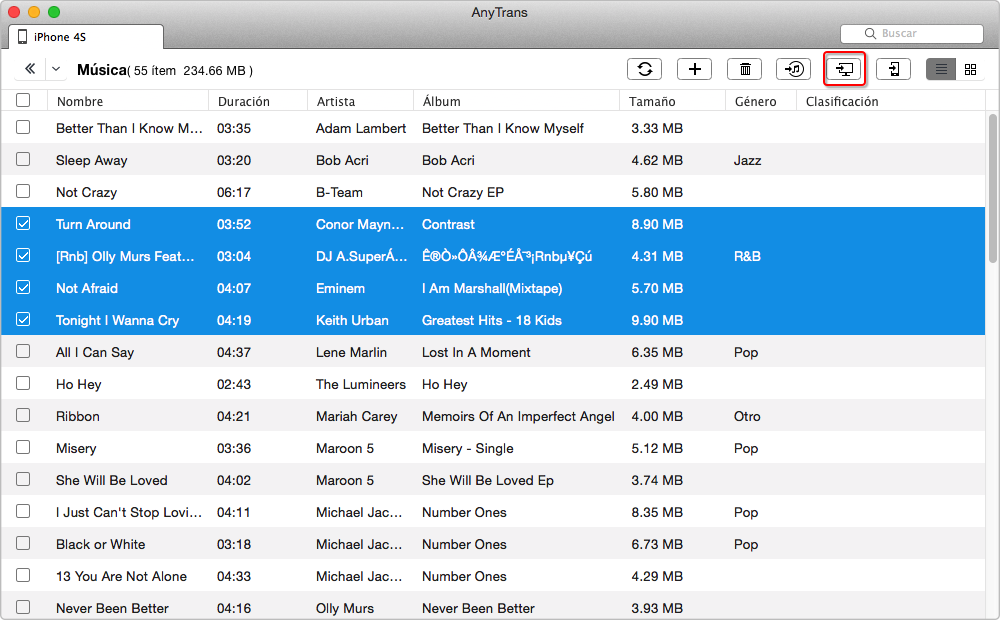This screenshot has height=621, width=1000.
Task: Click the search magnifier icon
Action: click(x=870, y=33)
